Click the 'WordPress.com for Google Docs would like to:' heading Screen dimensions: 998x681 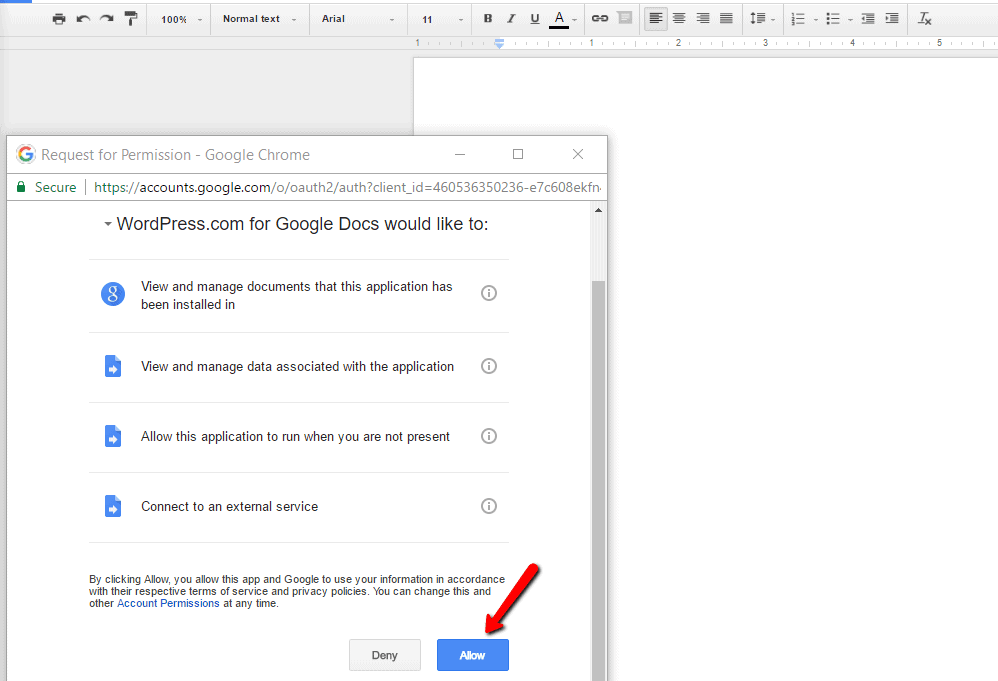pyautogui.click(x=302, y=224)
